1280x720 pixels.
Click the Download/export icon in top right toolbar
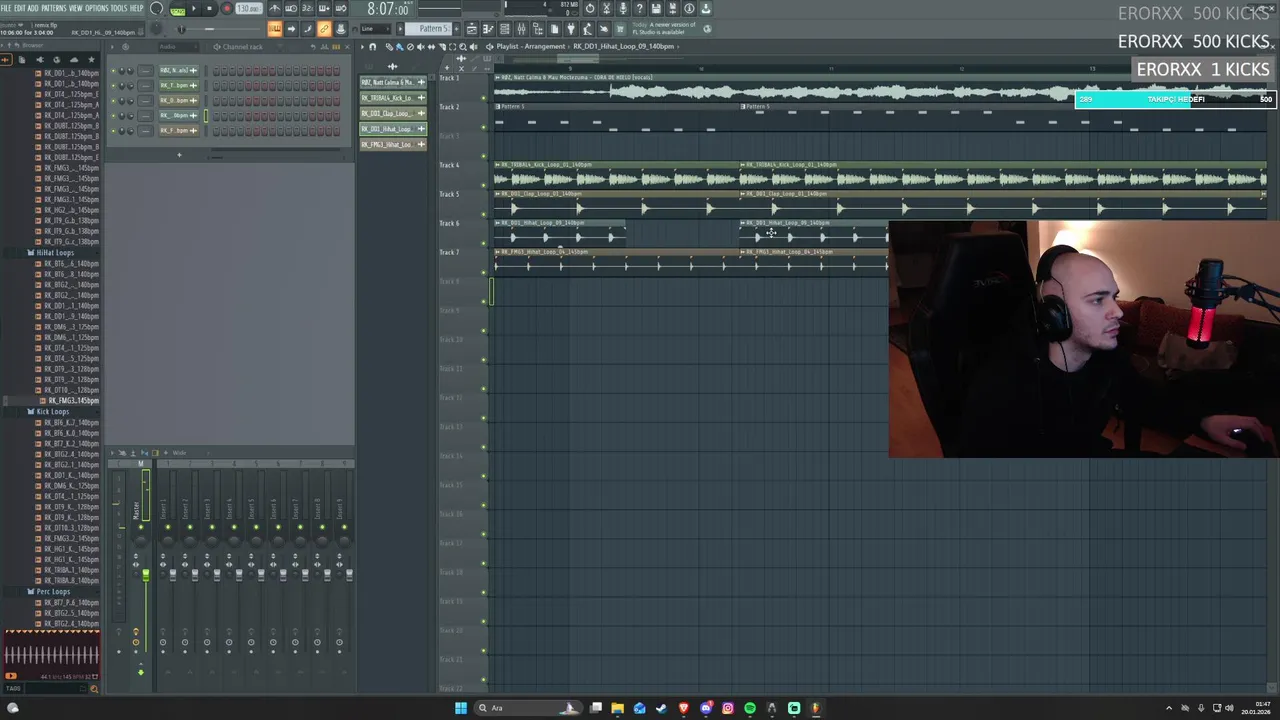pyautogui.click(x=706, y=9)
